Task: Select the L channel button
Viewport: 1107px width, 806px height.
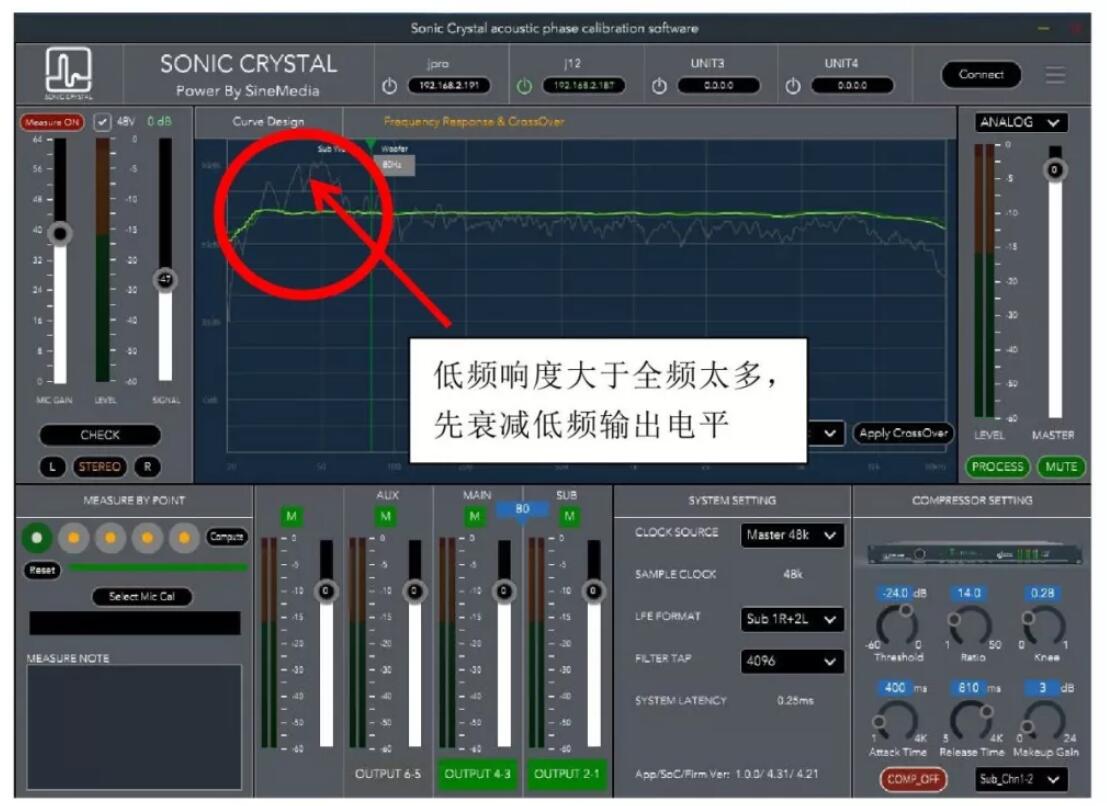Action: (x=52, y=467)
